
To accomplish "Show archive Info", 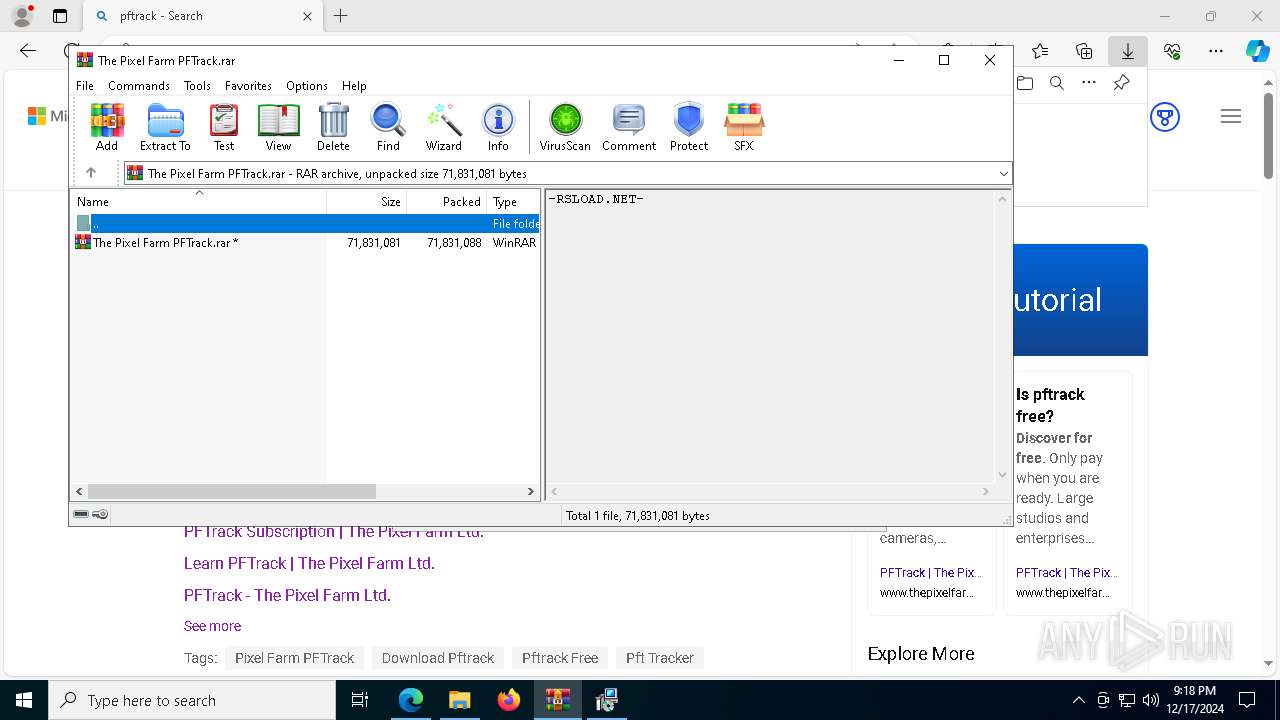I will (x=498, y=127).
